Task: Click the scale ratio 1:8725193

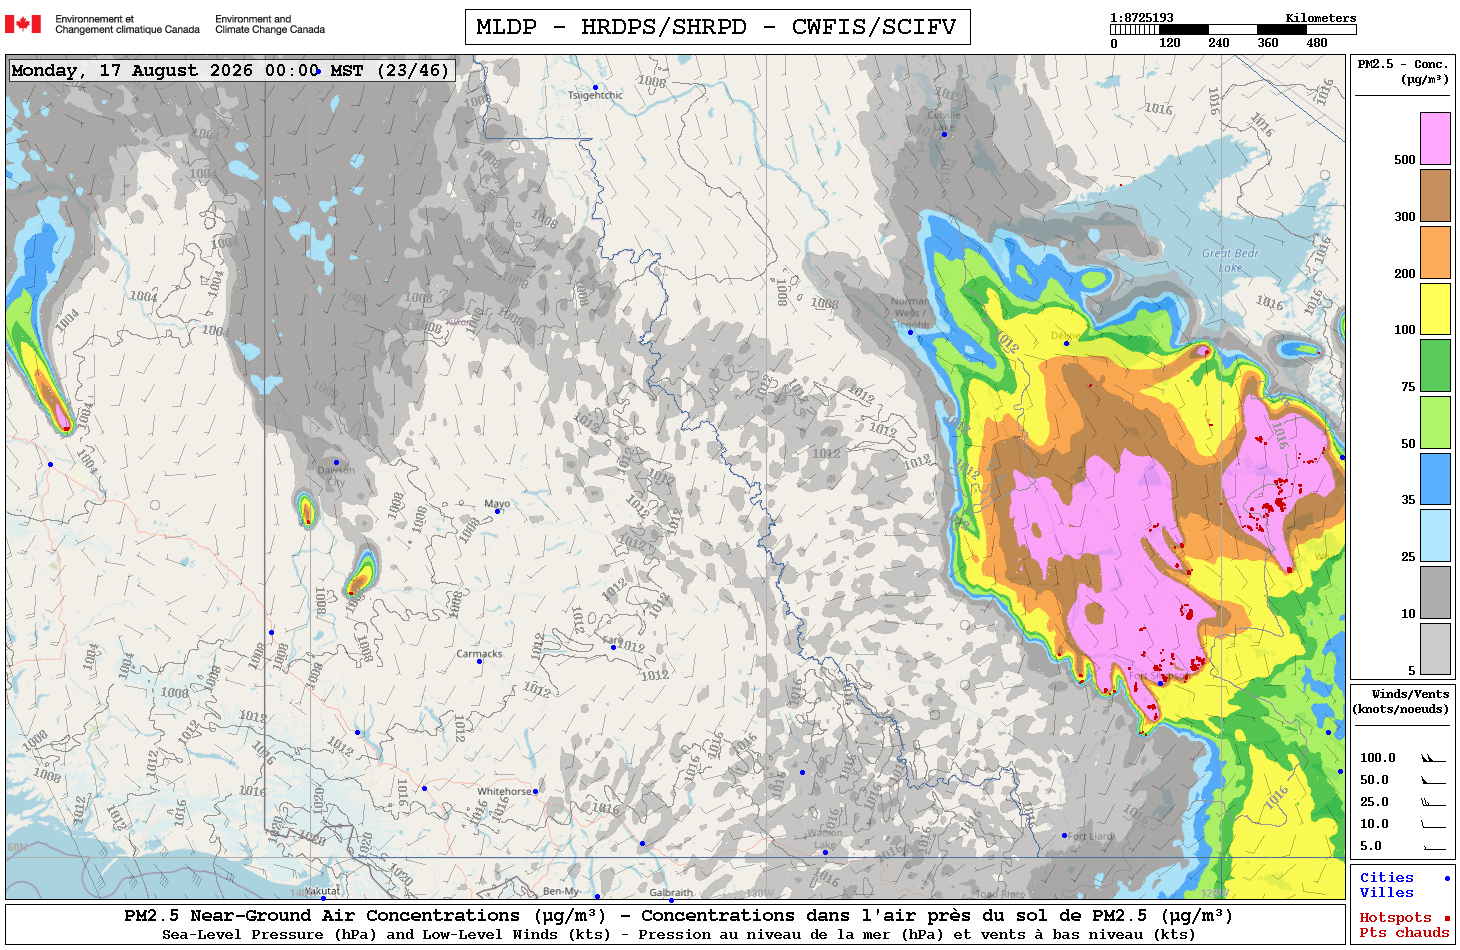Action: point(1142,17)
